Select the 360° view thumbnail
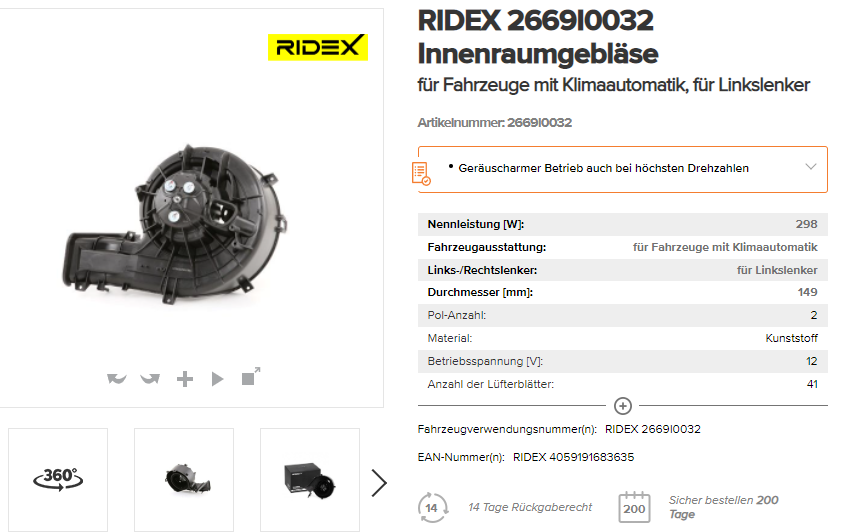Screen dimensions: 841x532 [x=58, y=479]
